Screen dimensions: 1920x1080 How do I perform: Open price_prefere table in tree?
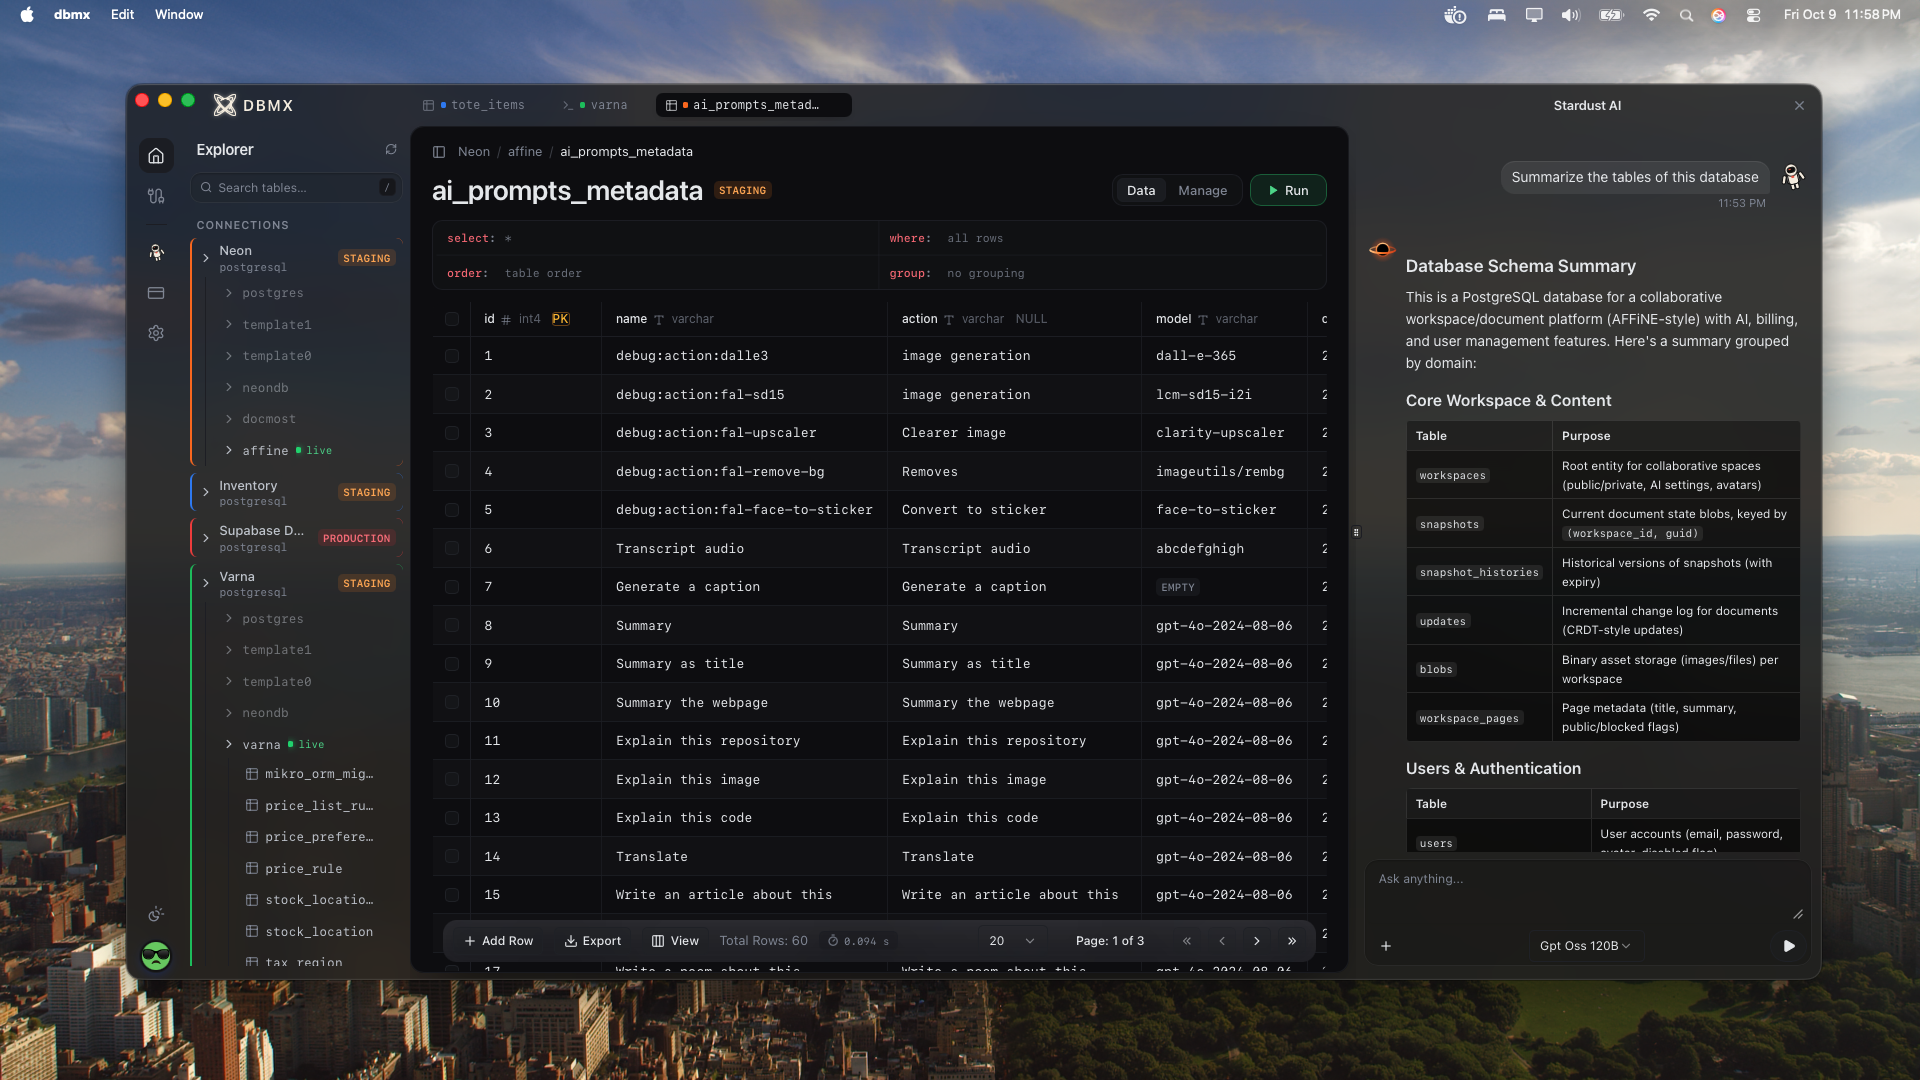coord(310,837)
